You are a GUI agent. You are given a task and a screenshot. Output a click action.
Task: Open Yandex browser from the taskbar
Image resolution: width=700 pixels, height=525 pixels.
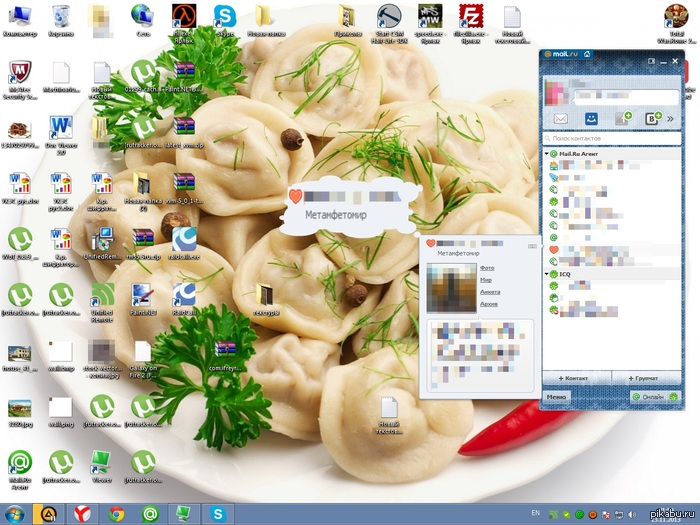pyautogui.click(x=82, y=514)
